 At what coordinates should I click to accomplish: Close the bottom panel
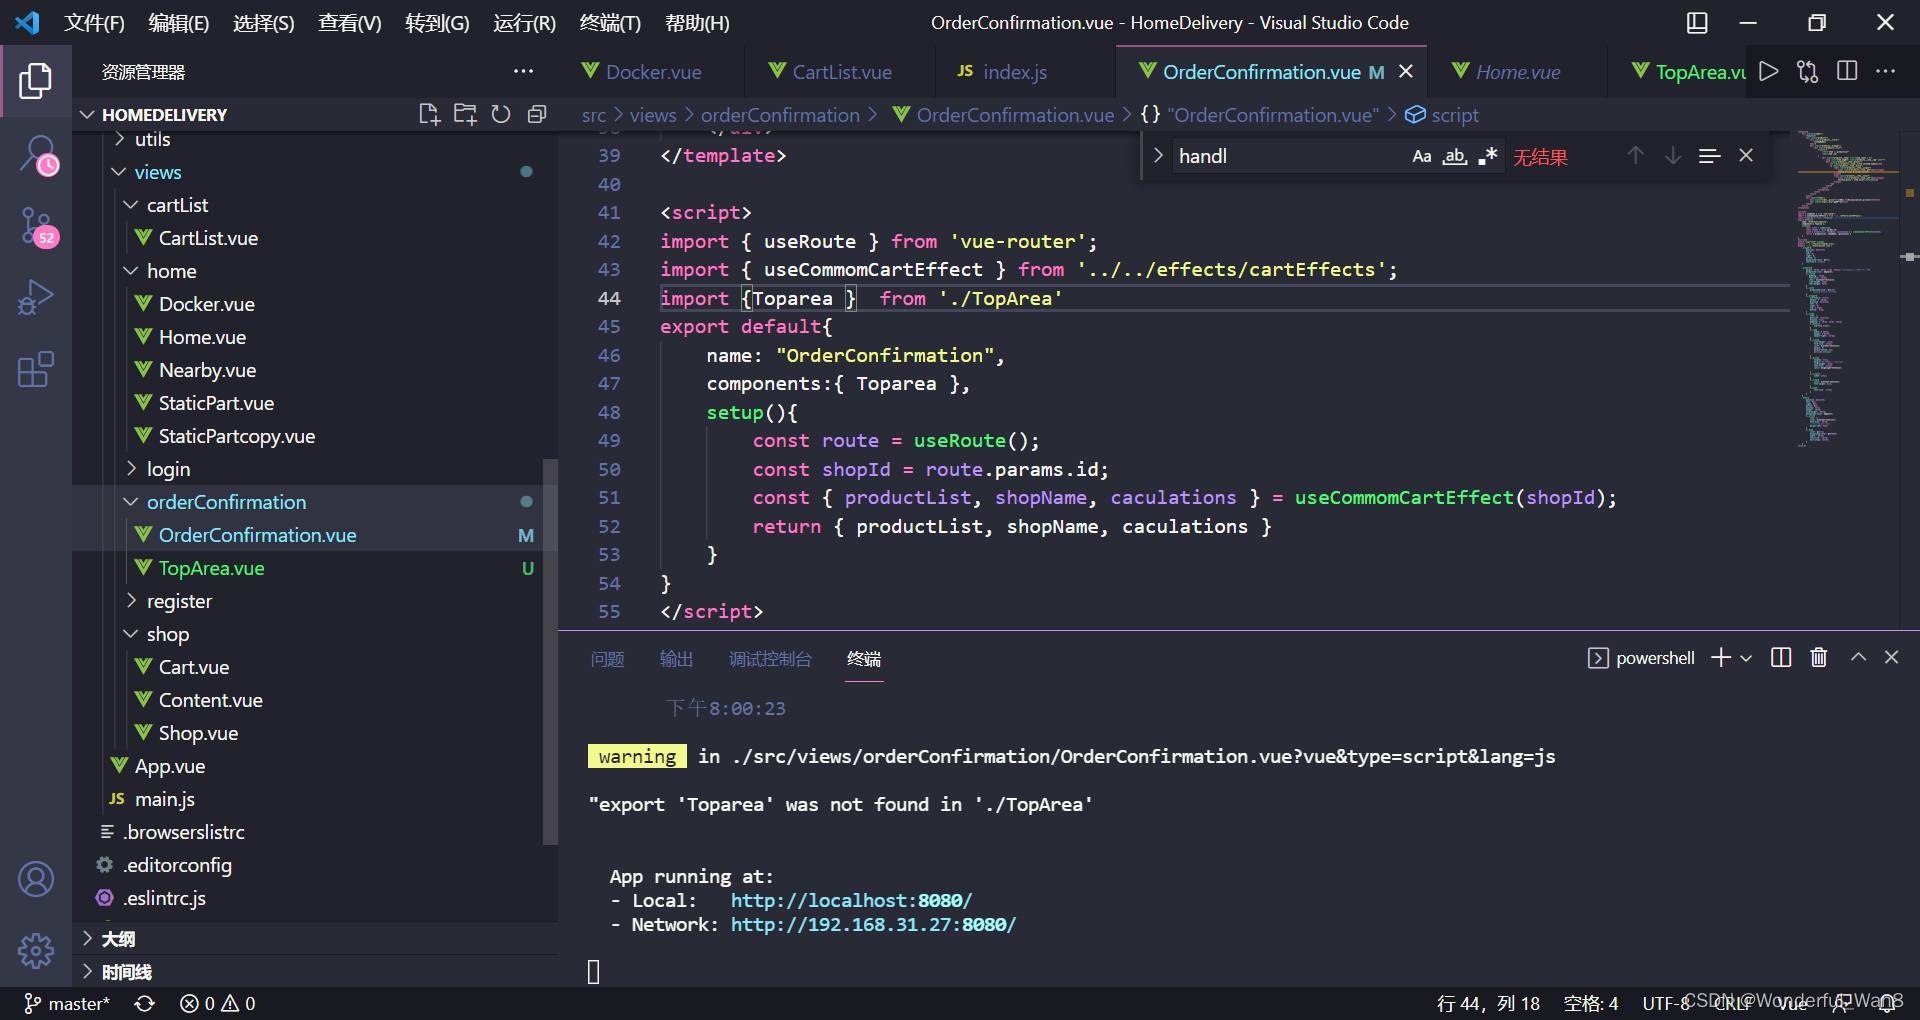[1891, 657]
